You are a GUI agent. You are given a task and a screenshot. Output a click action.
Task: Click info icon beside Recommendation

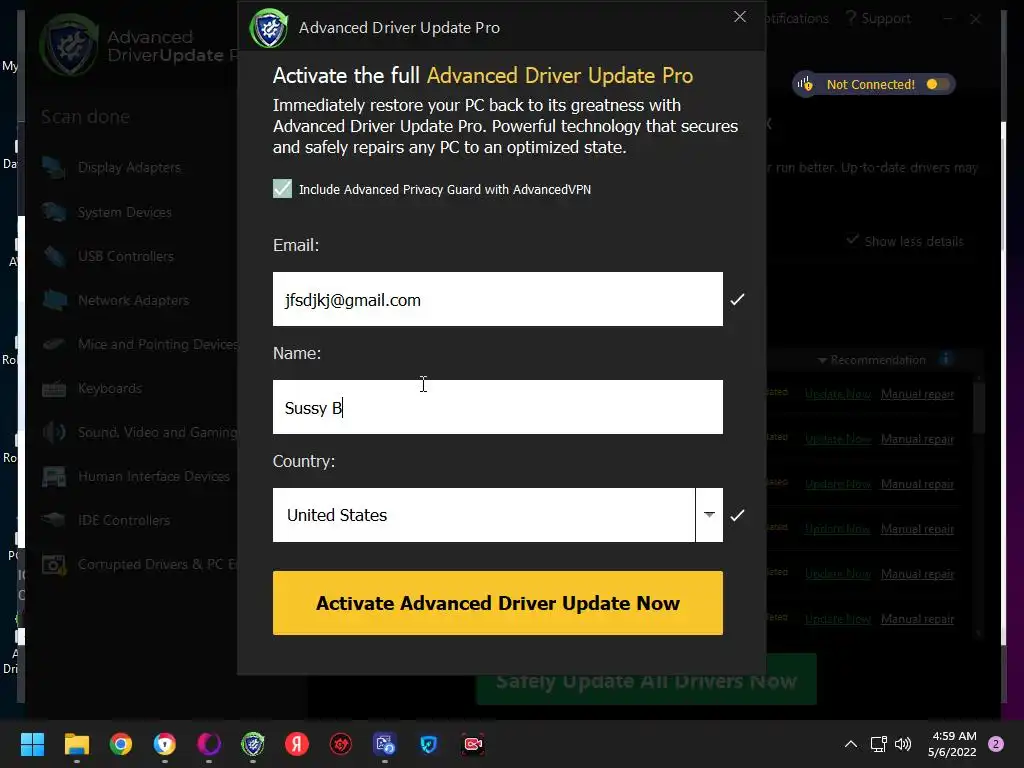pyautogui.click(x=945, y=359)
